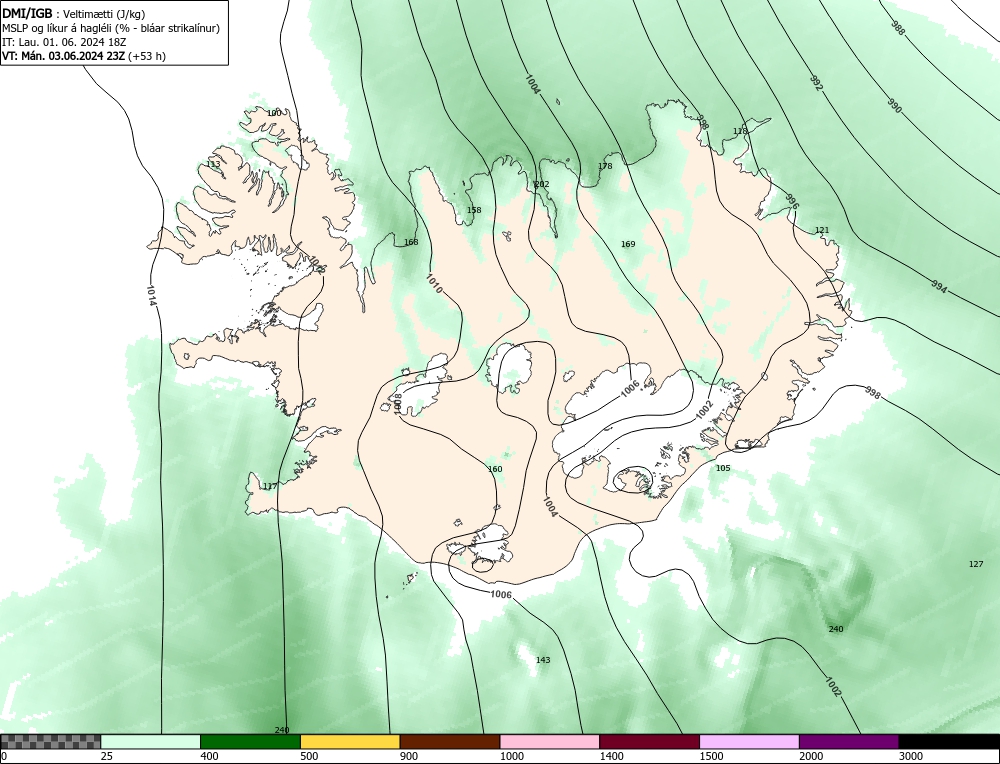Screen dimensions: 1000x764
Task: Click the '400' legend scale number
Action: tap(209, 756)
